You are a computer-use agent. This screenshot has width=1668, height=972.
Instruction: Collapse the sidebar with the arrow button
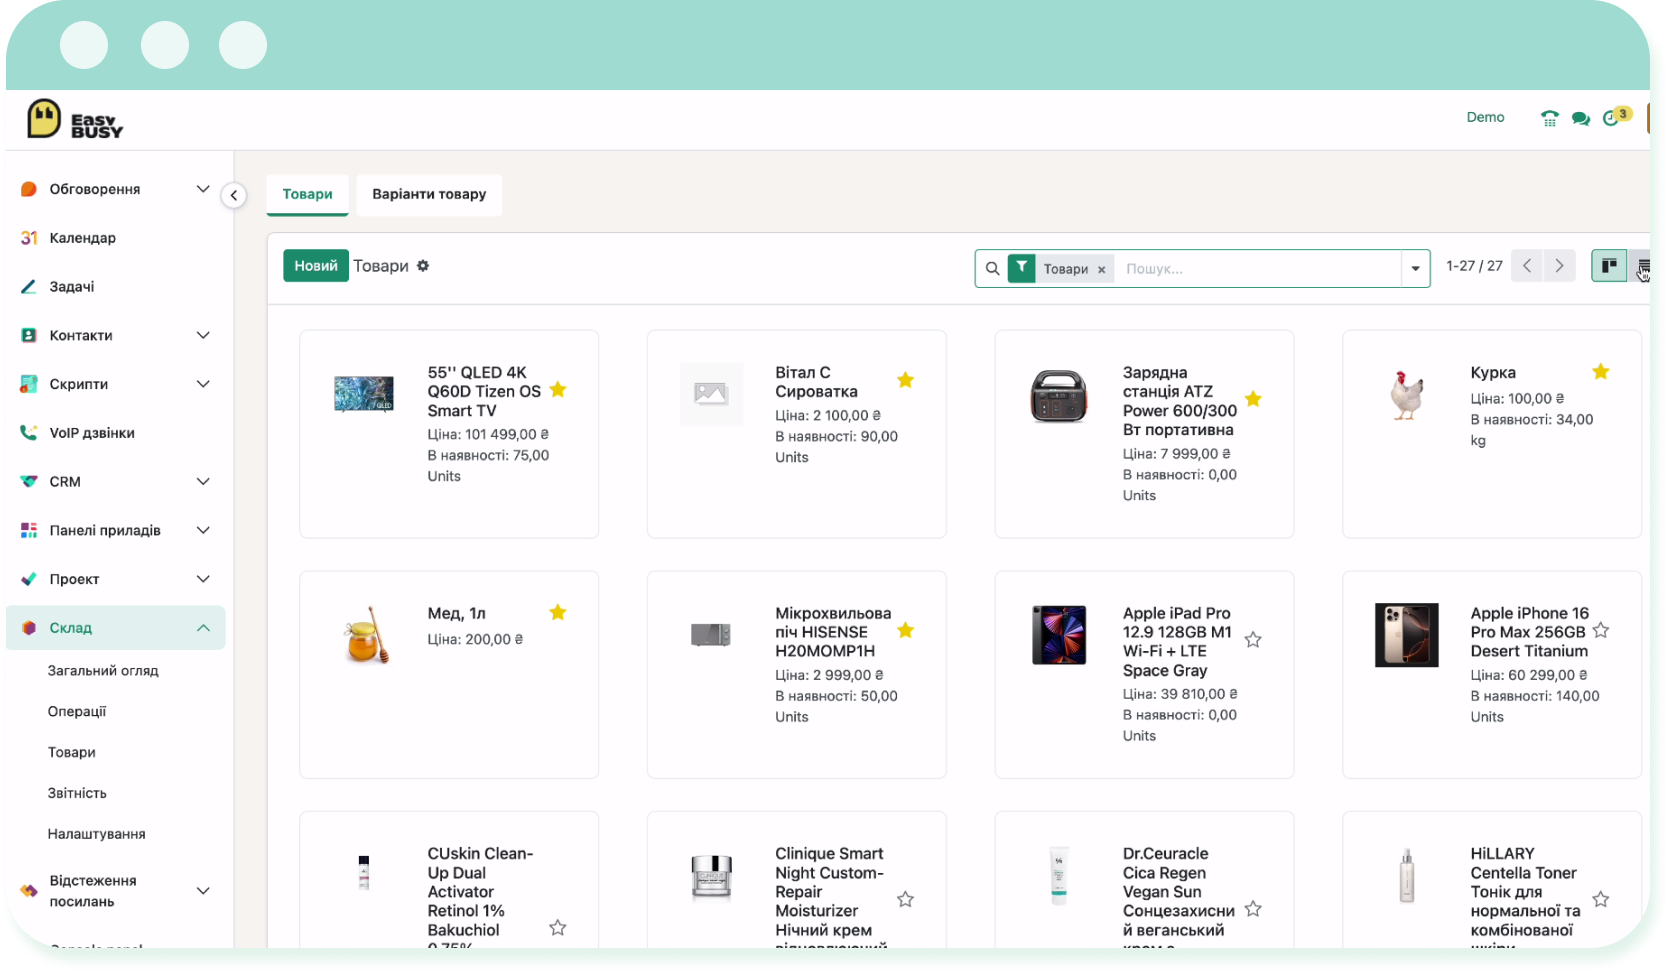(233, 195)
